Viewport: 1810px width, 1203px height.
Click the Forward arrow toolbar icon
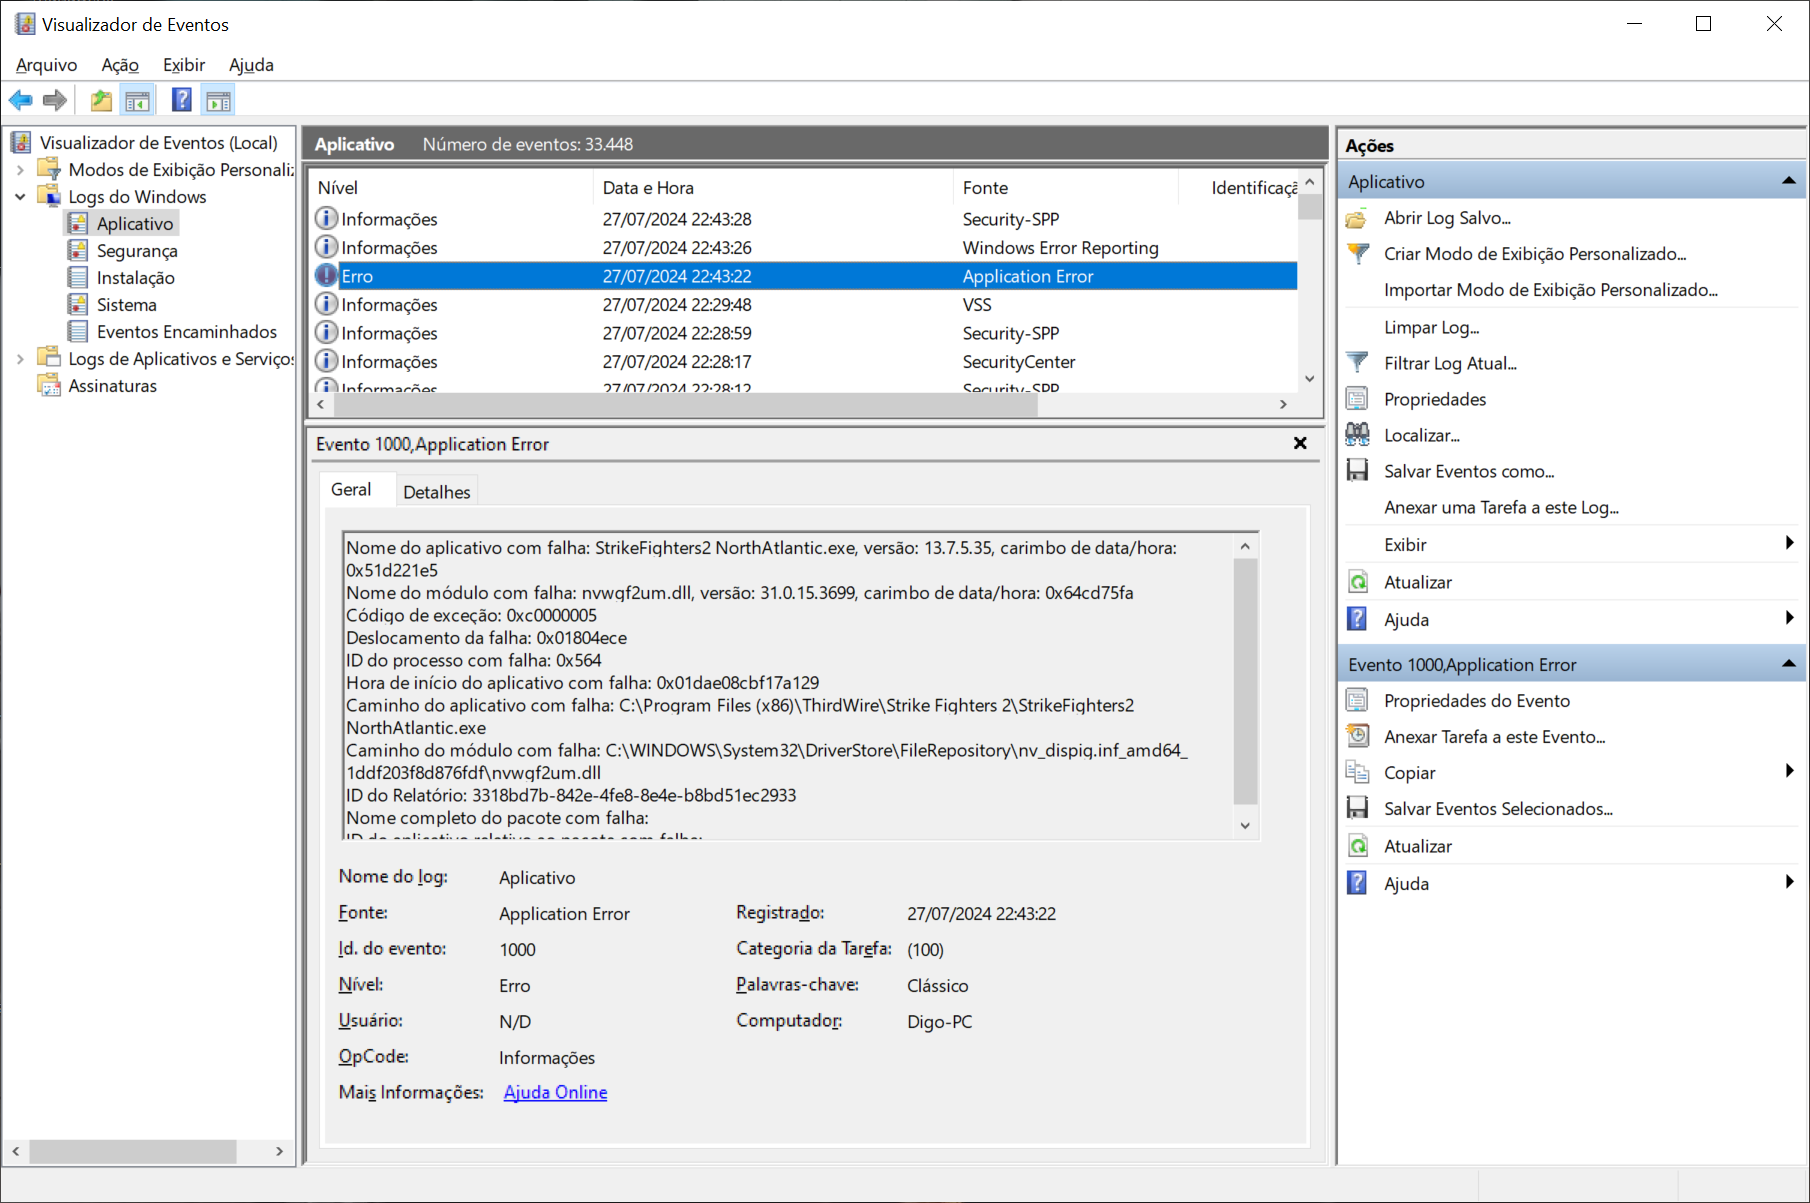55,100
